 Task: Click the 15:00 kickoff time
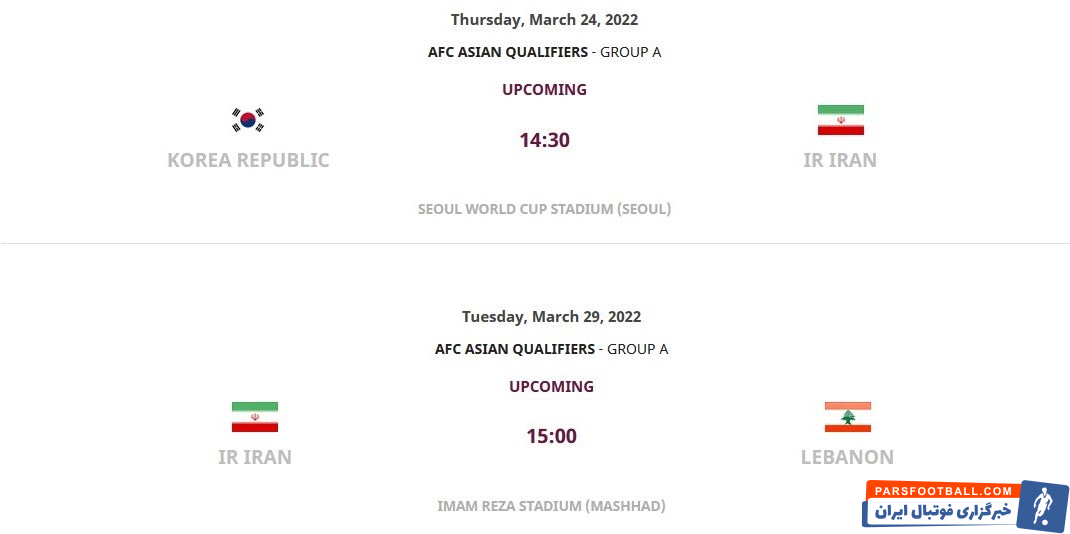(x=551, y=436)
